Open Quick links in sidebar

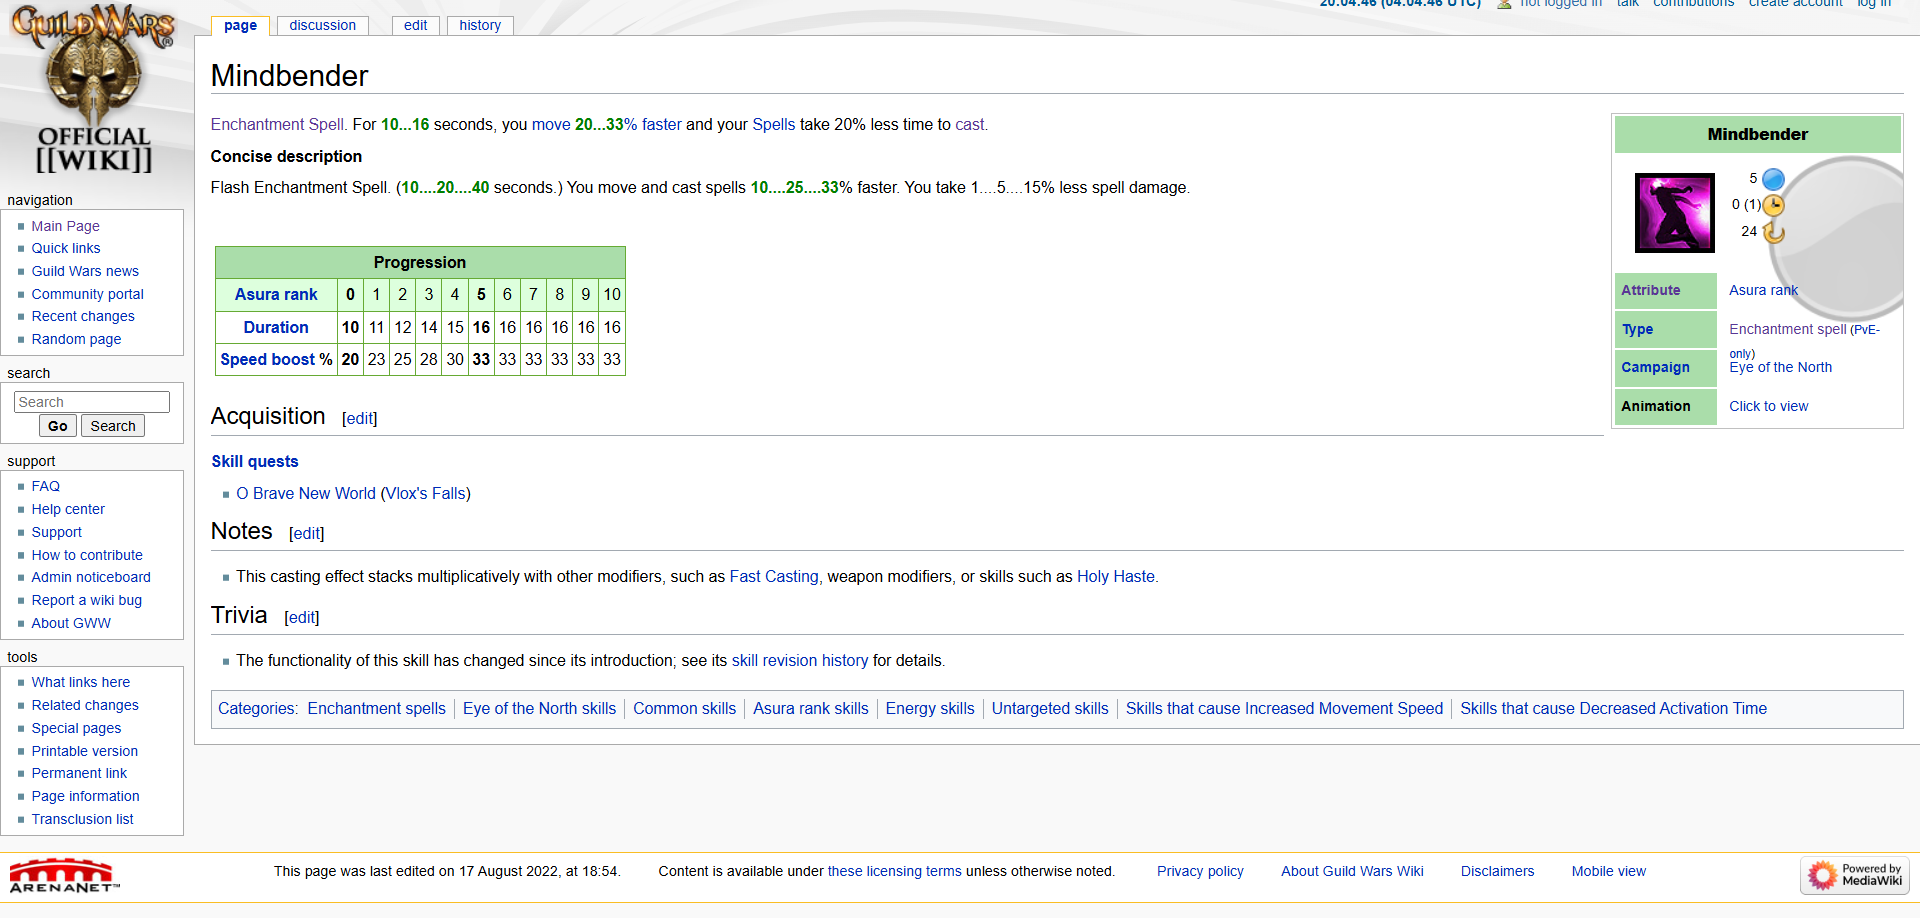click(x=66, y=248)
